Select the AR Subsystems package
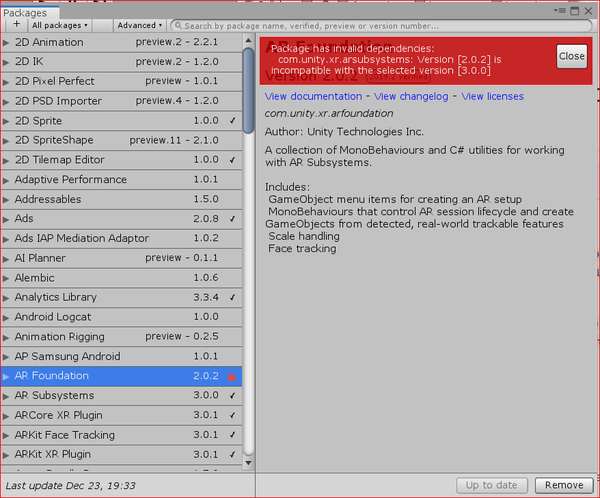 (121, 395)
